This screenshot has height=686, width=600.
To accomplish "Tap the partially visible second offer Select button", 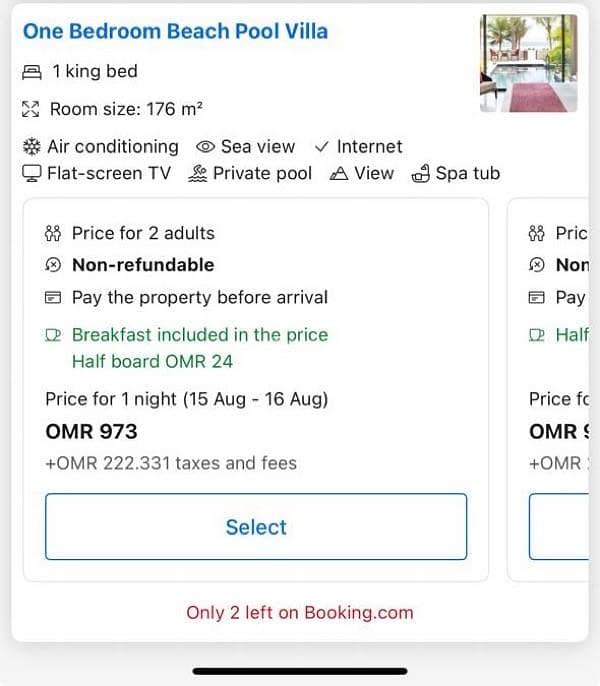I will tap(559, 527).
